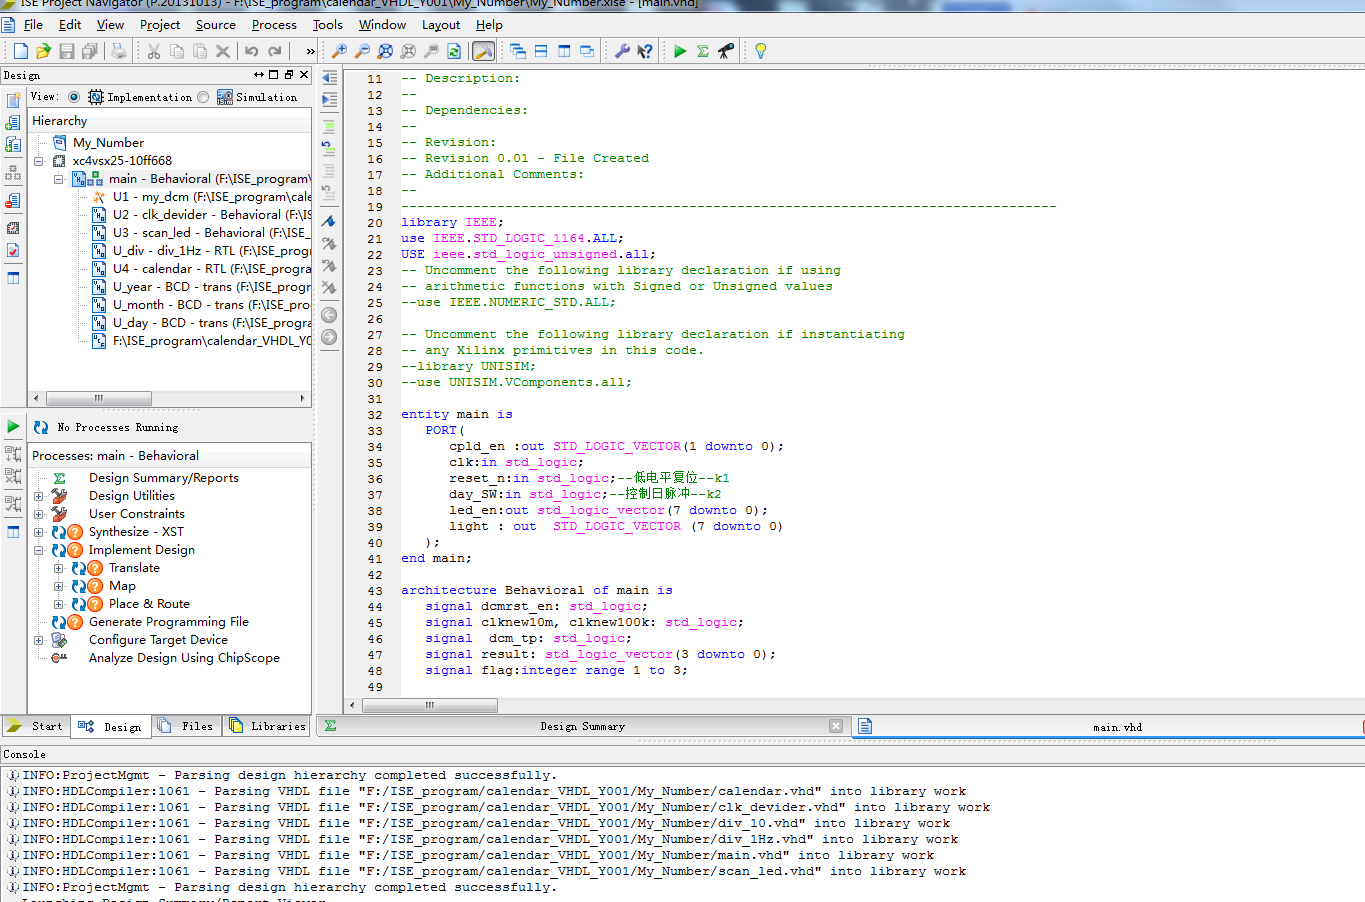
Task: Collapse the xc4vsx25-10ff668 device node
Action: [x=39, y=161]
